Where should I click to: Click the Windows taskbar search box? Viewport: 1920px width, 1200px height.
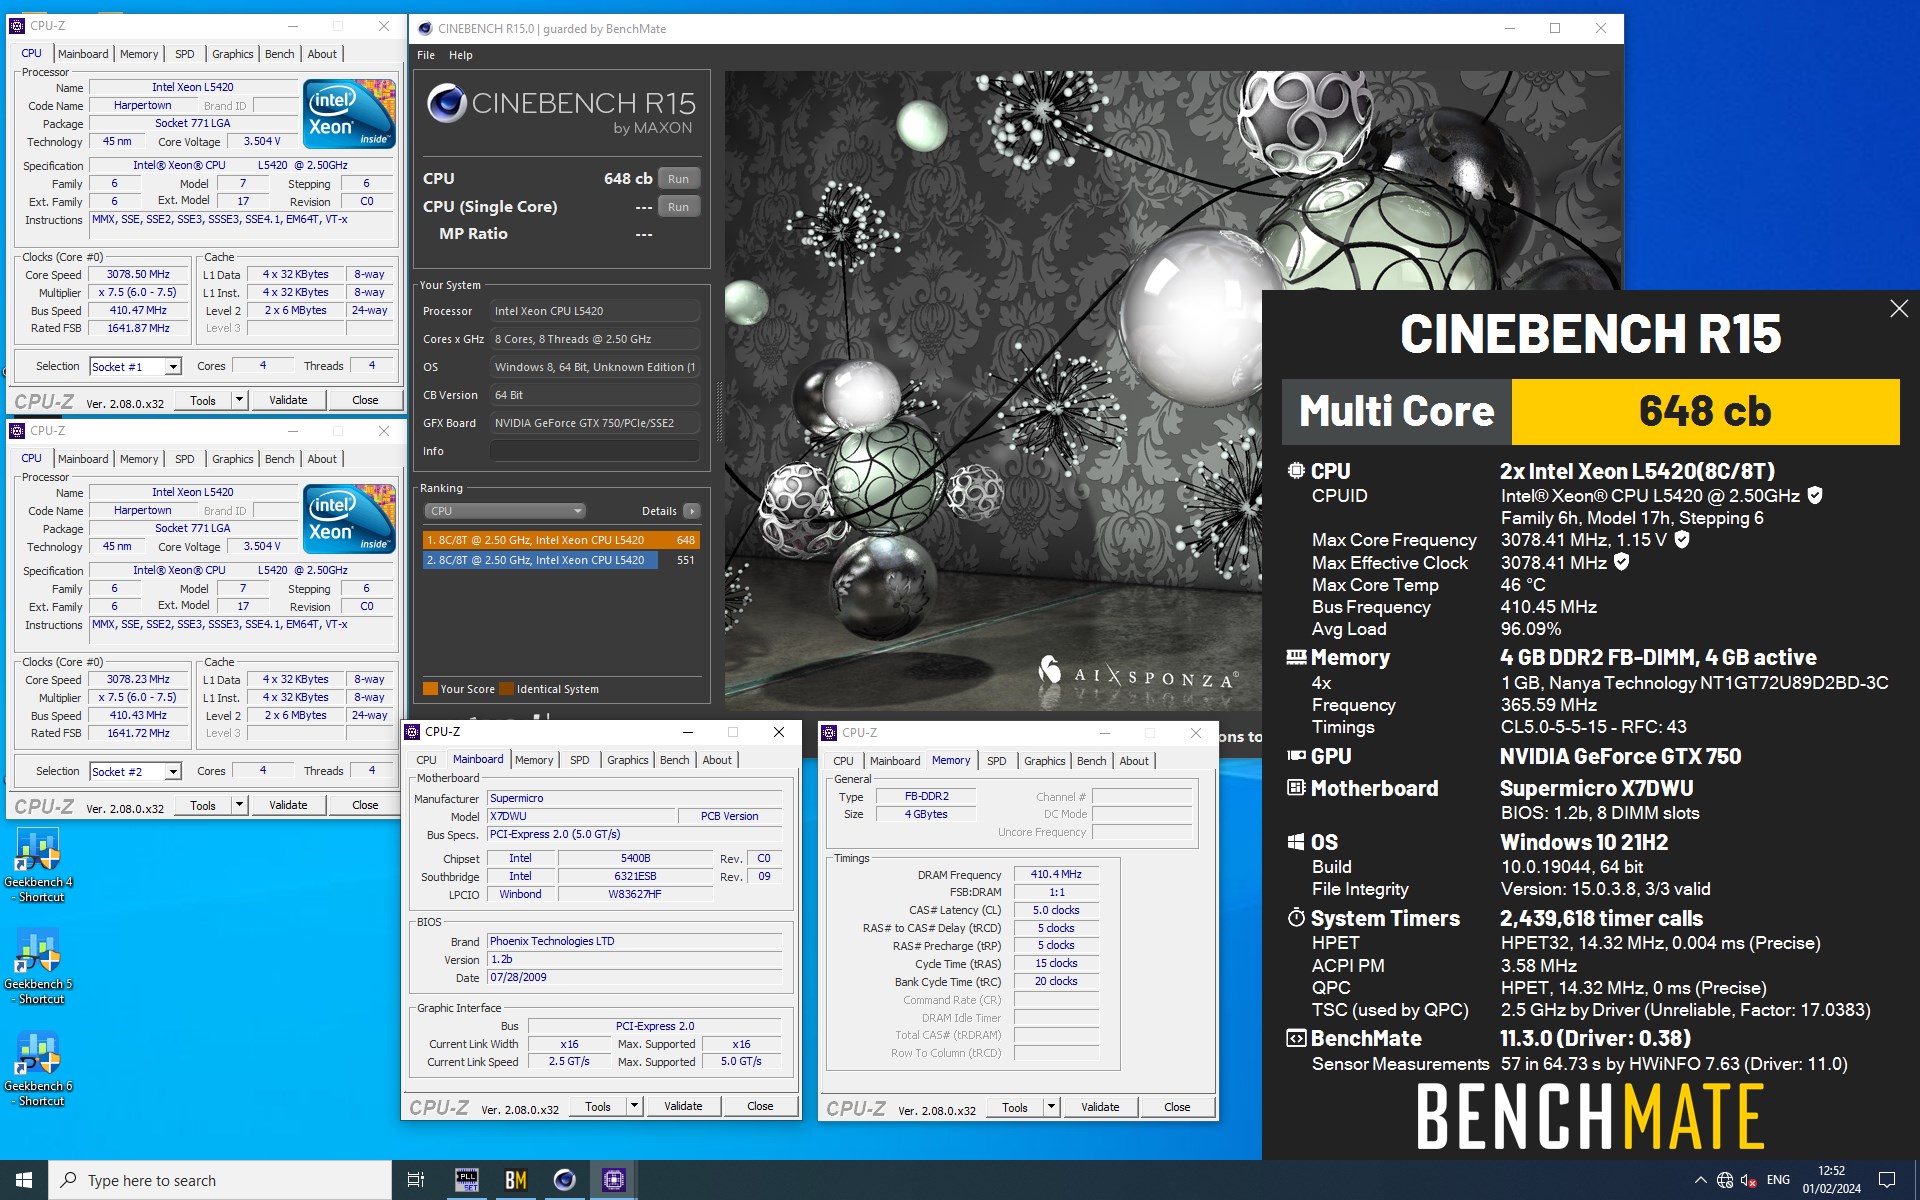coord(220,1180)
